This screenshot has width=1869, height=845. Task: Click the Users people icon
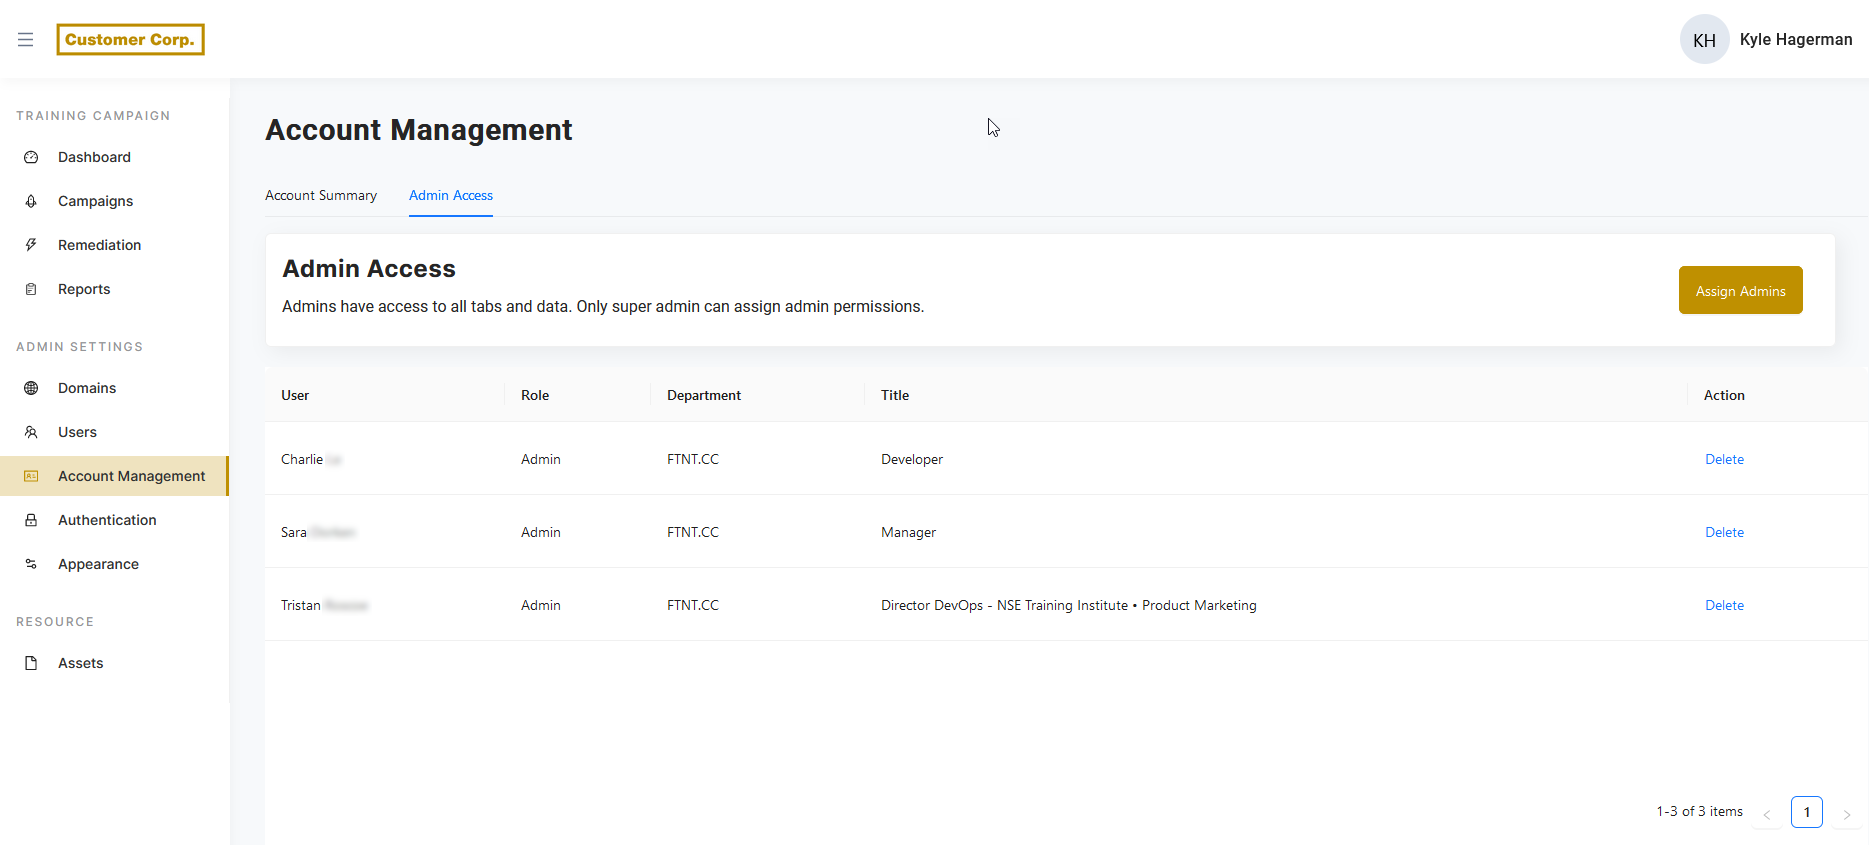(x=31, y=432)
